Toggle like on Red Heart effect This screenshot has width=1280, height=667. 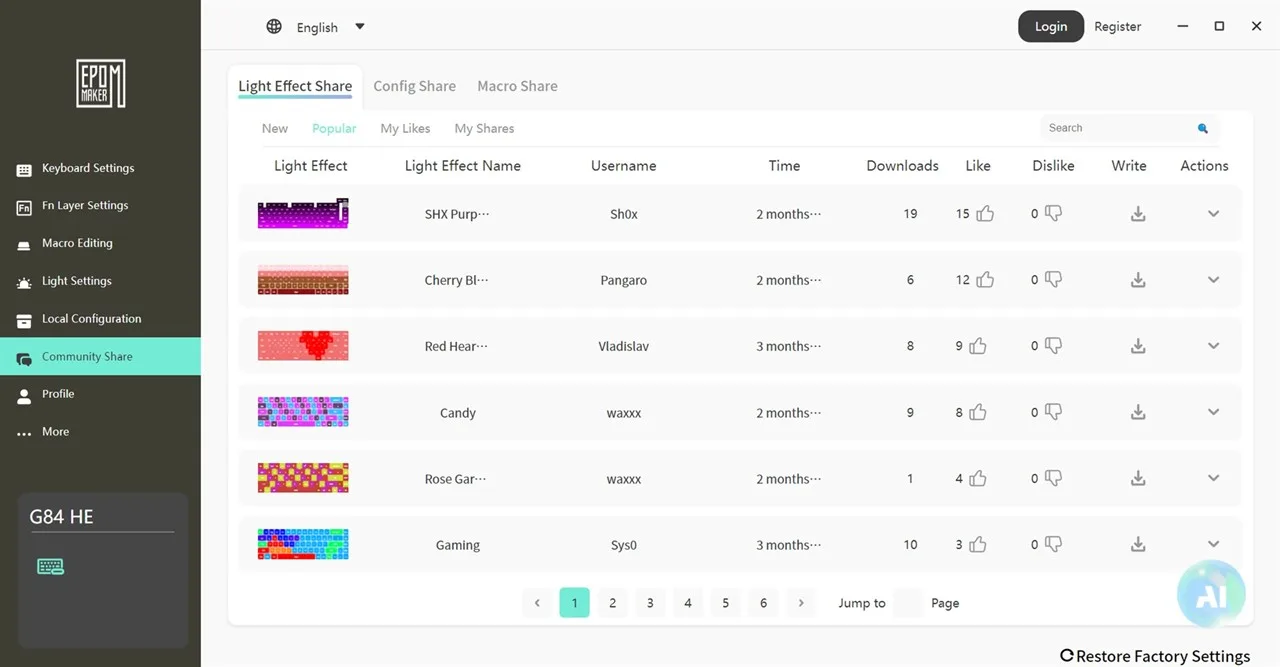pyautogui.click(x=978, y=346)
